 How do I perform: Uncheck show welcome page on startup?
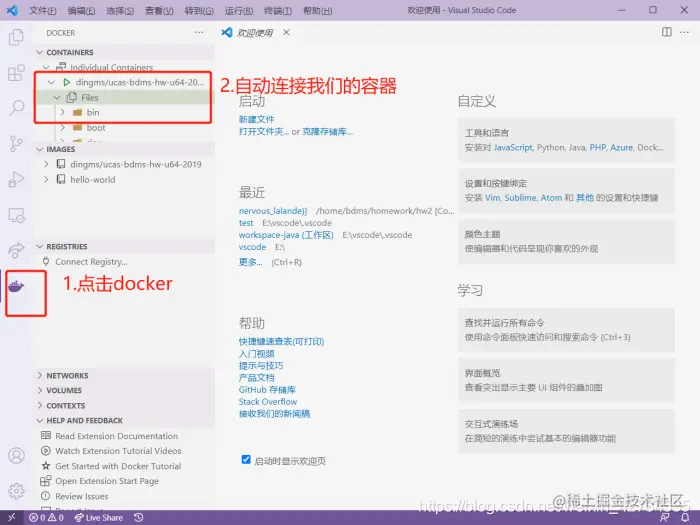pos(246,459)
